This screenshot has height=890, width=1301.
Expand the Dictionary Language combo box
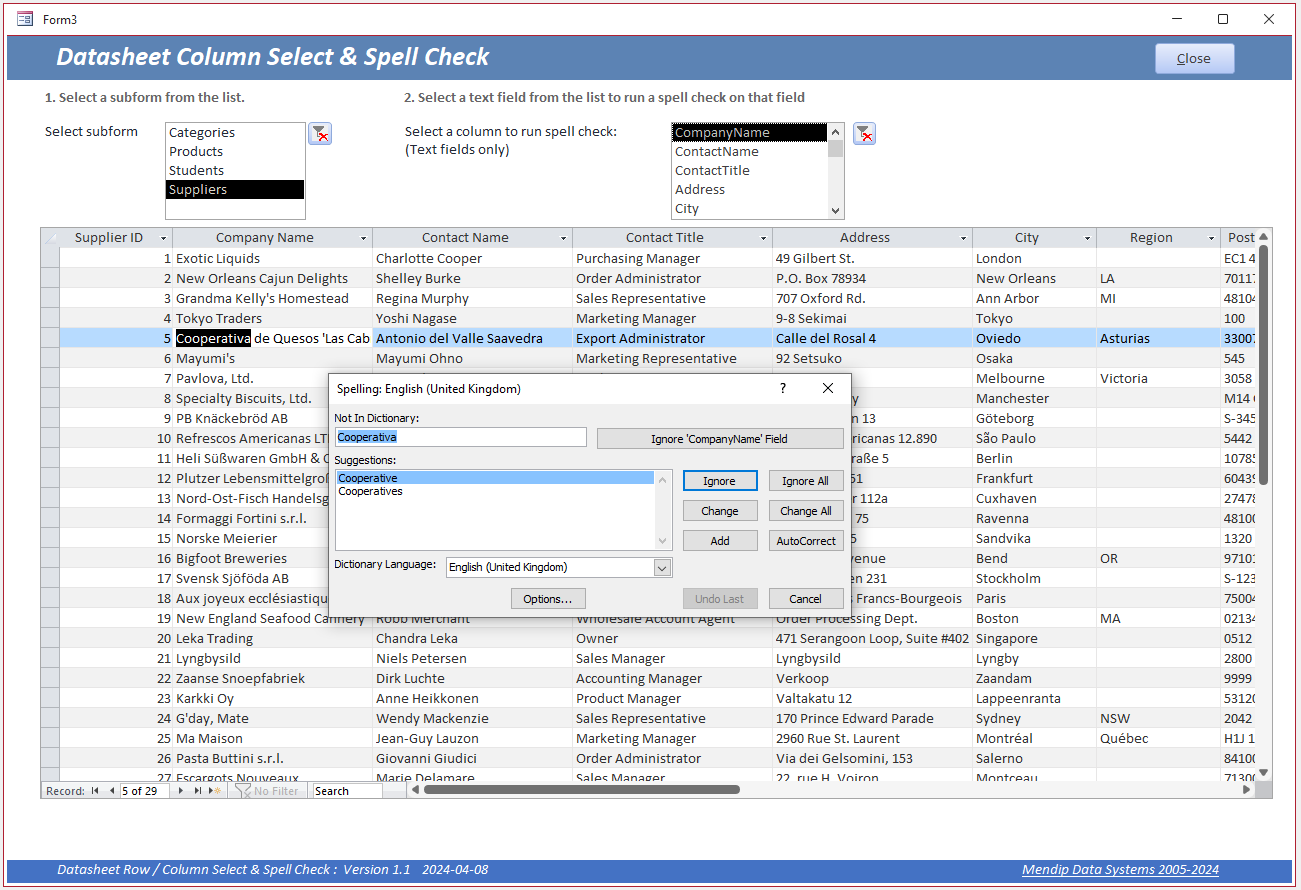click(662, 568)
